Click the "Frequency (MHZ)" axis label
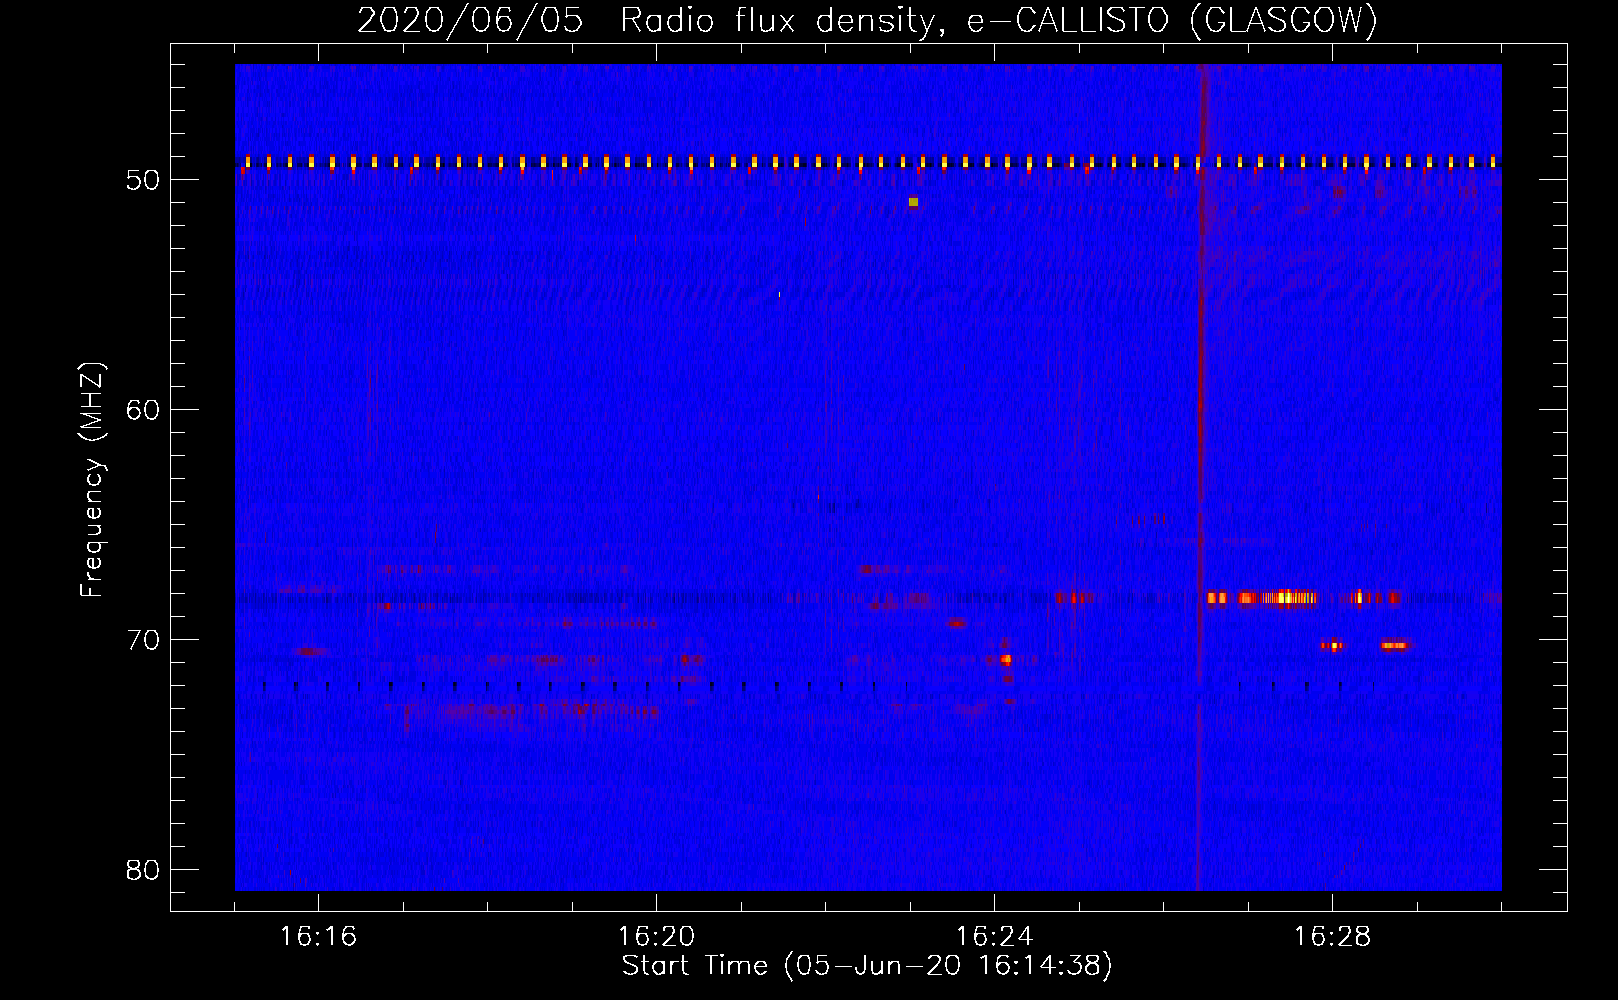The width and height of the screenshot is (1618, 1000). pyautogui.click(x=92, y=480)
